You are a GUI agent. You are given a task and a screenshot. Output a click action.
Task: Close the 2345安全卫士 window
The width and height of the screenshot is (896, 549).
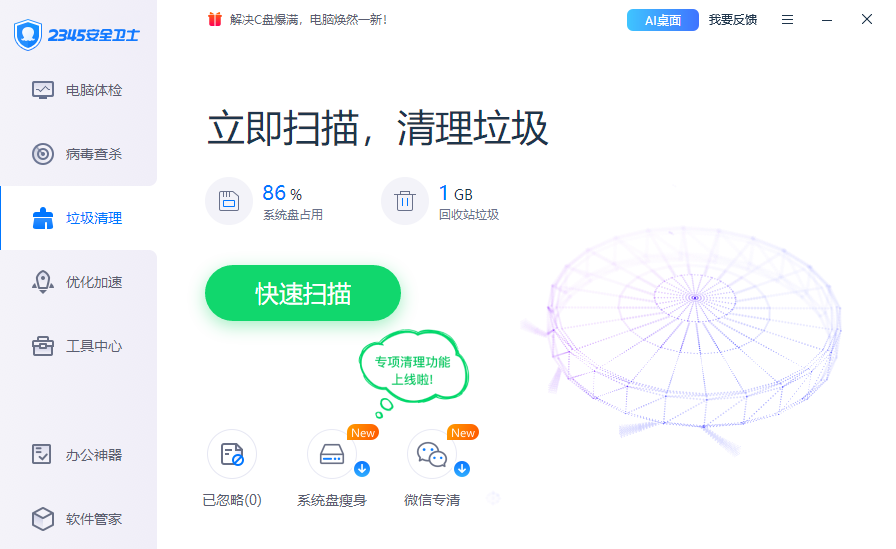click(867, 19)
